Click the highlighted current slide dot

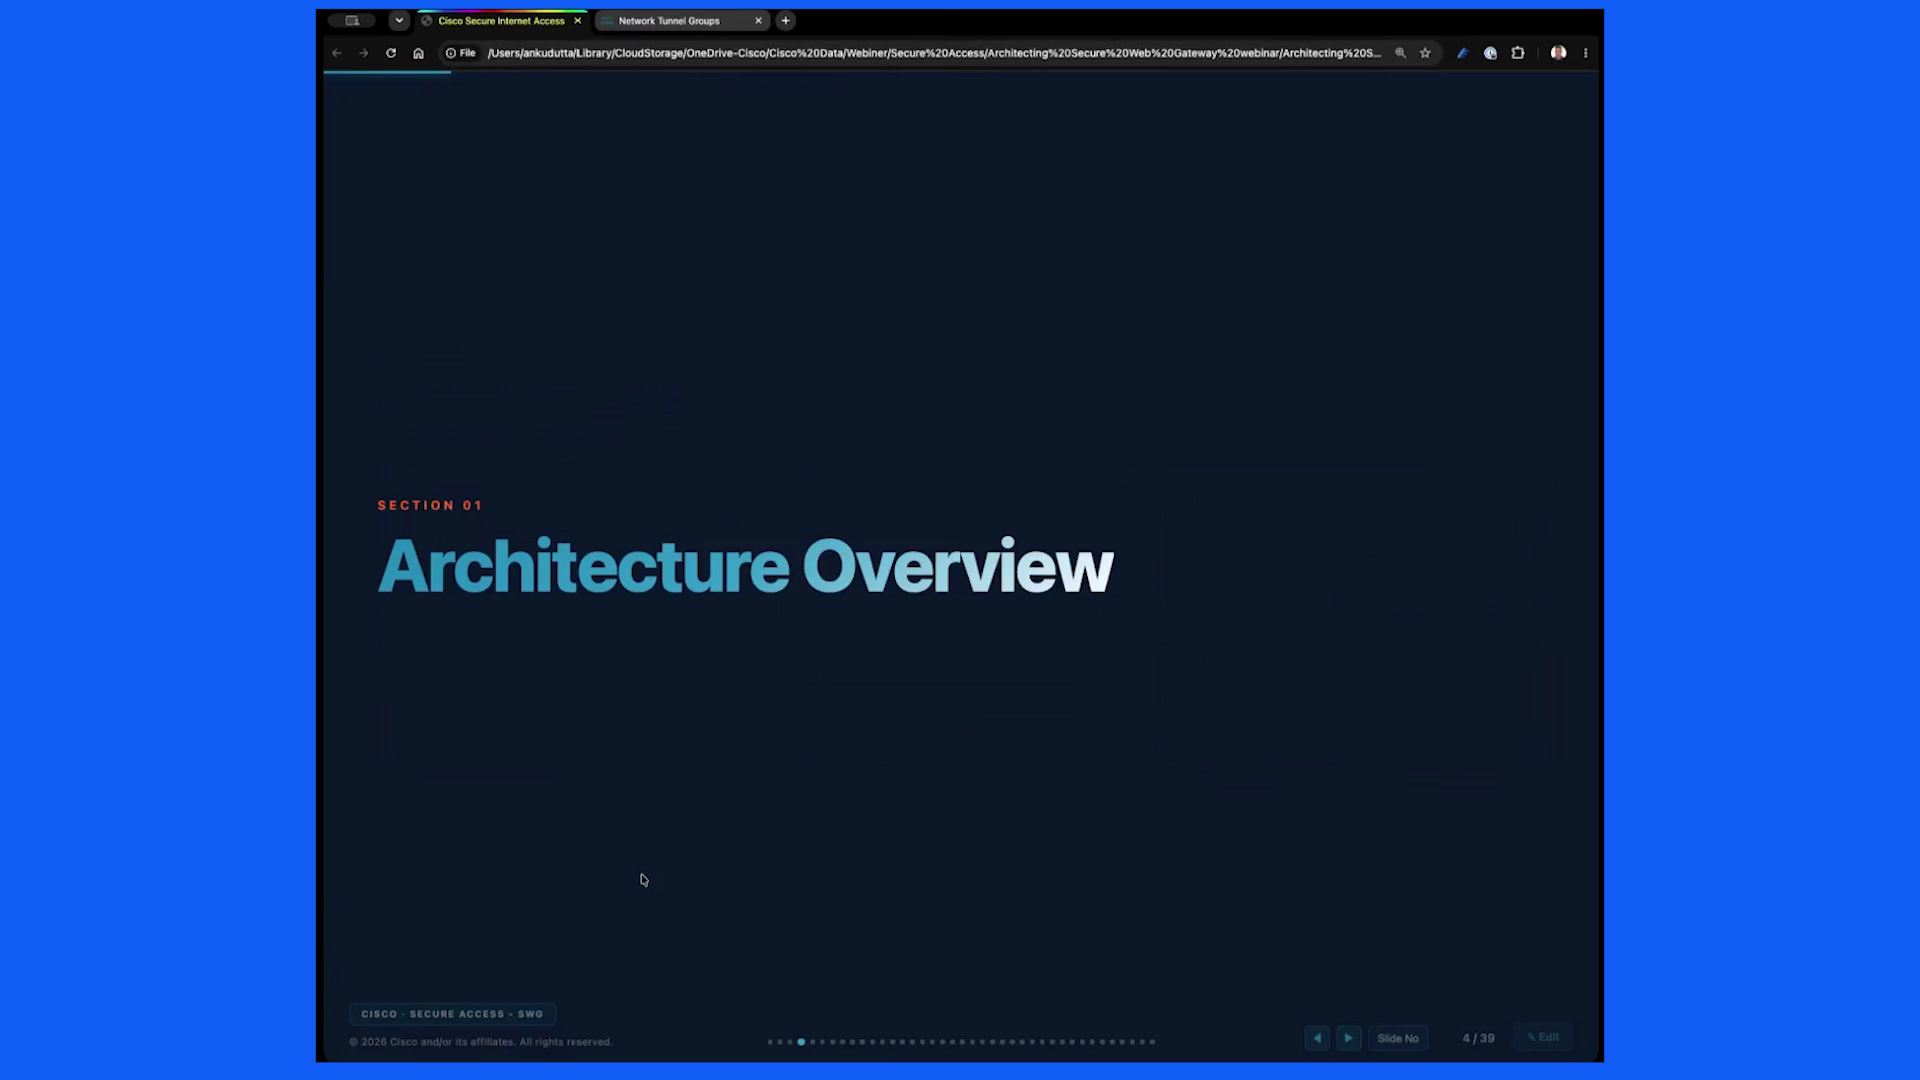[x=801, y=1042]
